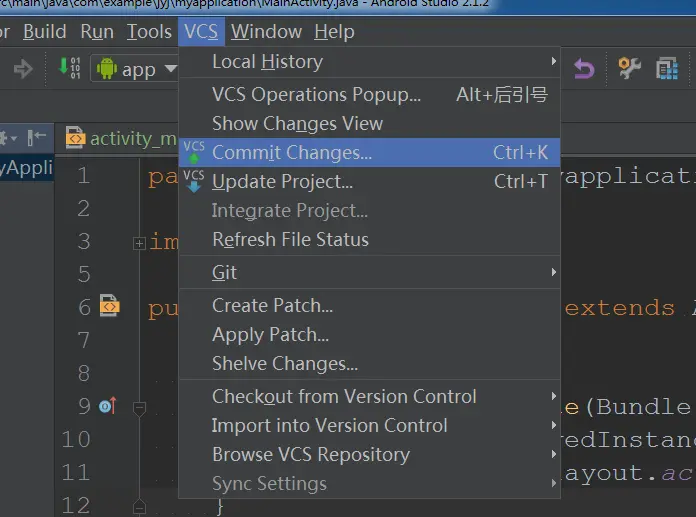Expand Checkout from Version Control submenu
This screenshot has width=696, height=517.
pyautogui.click(x=369, y=396)
